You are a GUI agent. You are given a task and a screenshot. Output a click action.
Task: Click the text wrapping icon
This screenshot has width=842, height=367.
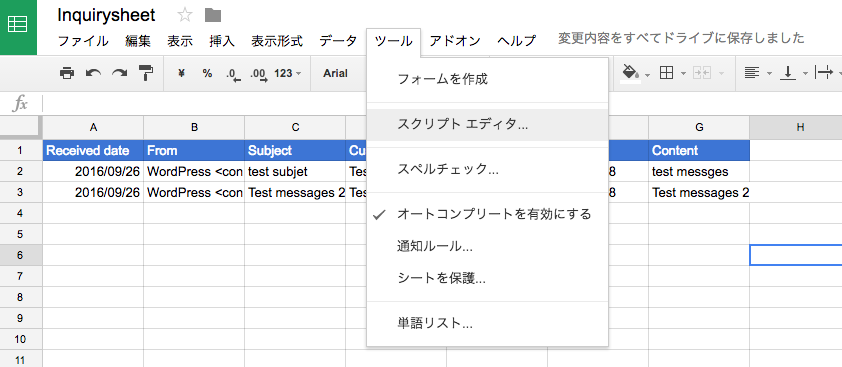click(824, 73)
